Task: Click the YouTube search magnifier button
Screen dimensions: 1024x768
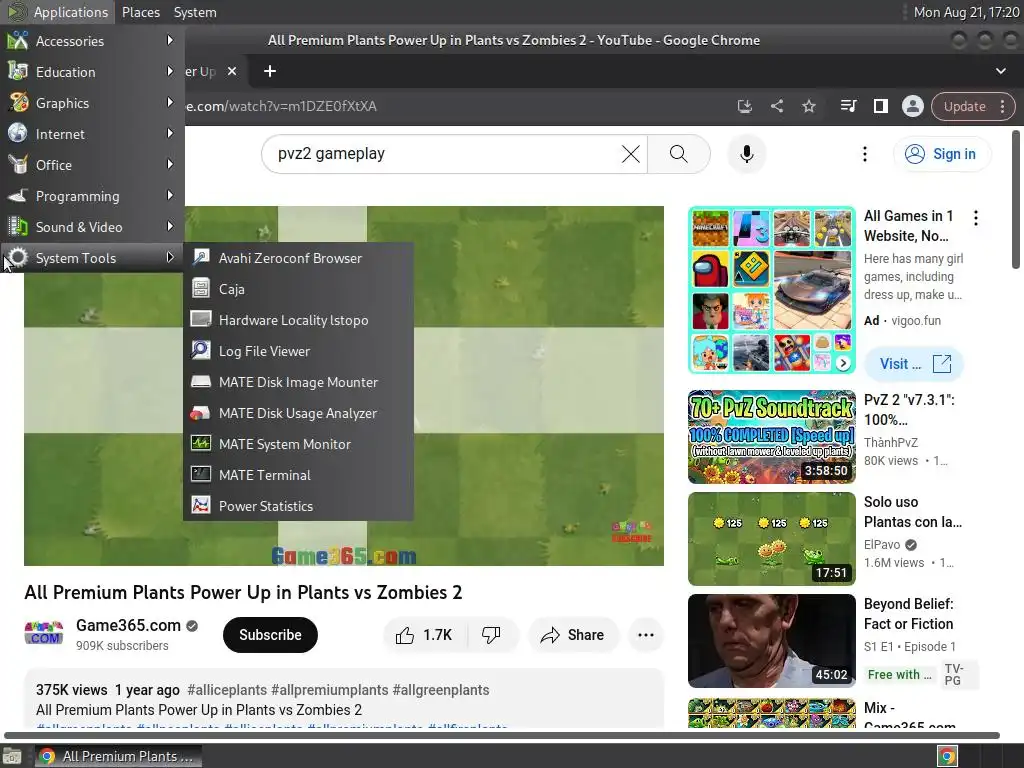Action: coord(679,154)
